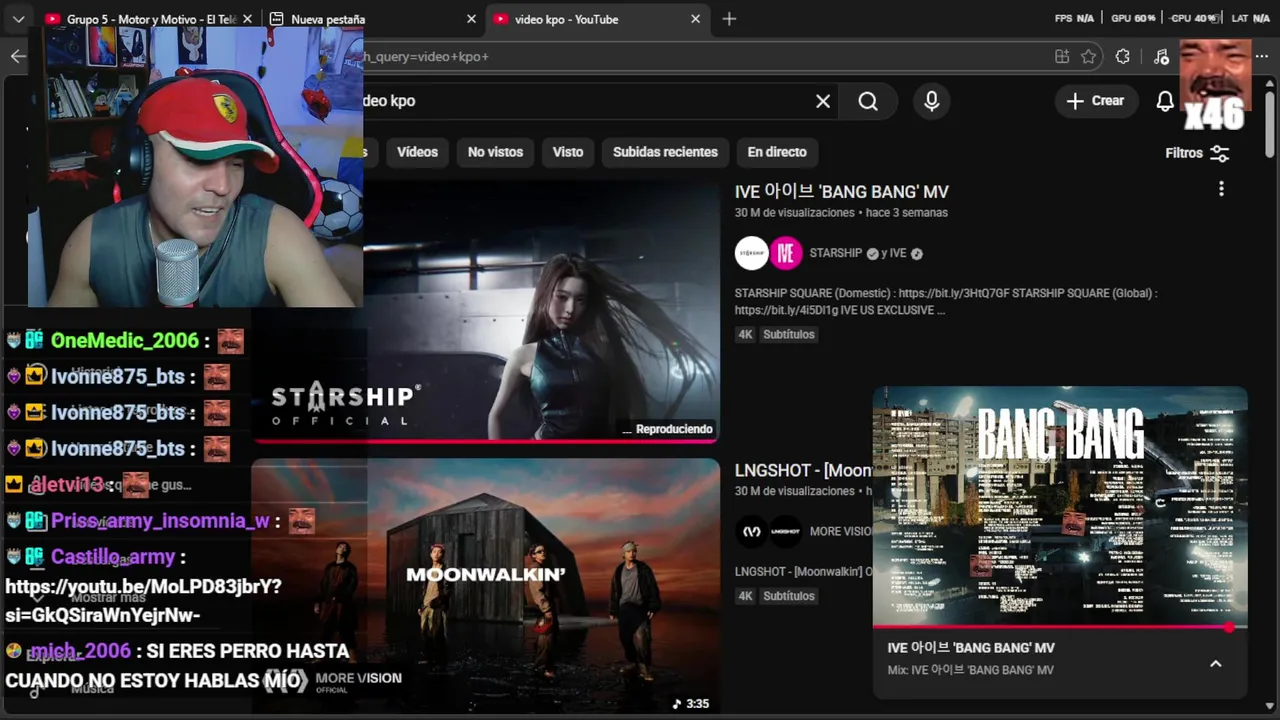Click the STARSHIP SQUARE description text
This screenshot has height=720, width=1280.
[946, 301]
